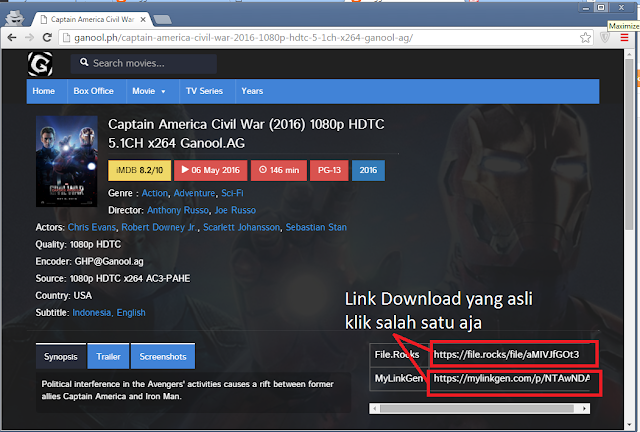Click the File.Rocks row label
This screenshot has width=640, height=432.
[x=397, y=354]
